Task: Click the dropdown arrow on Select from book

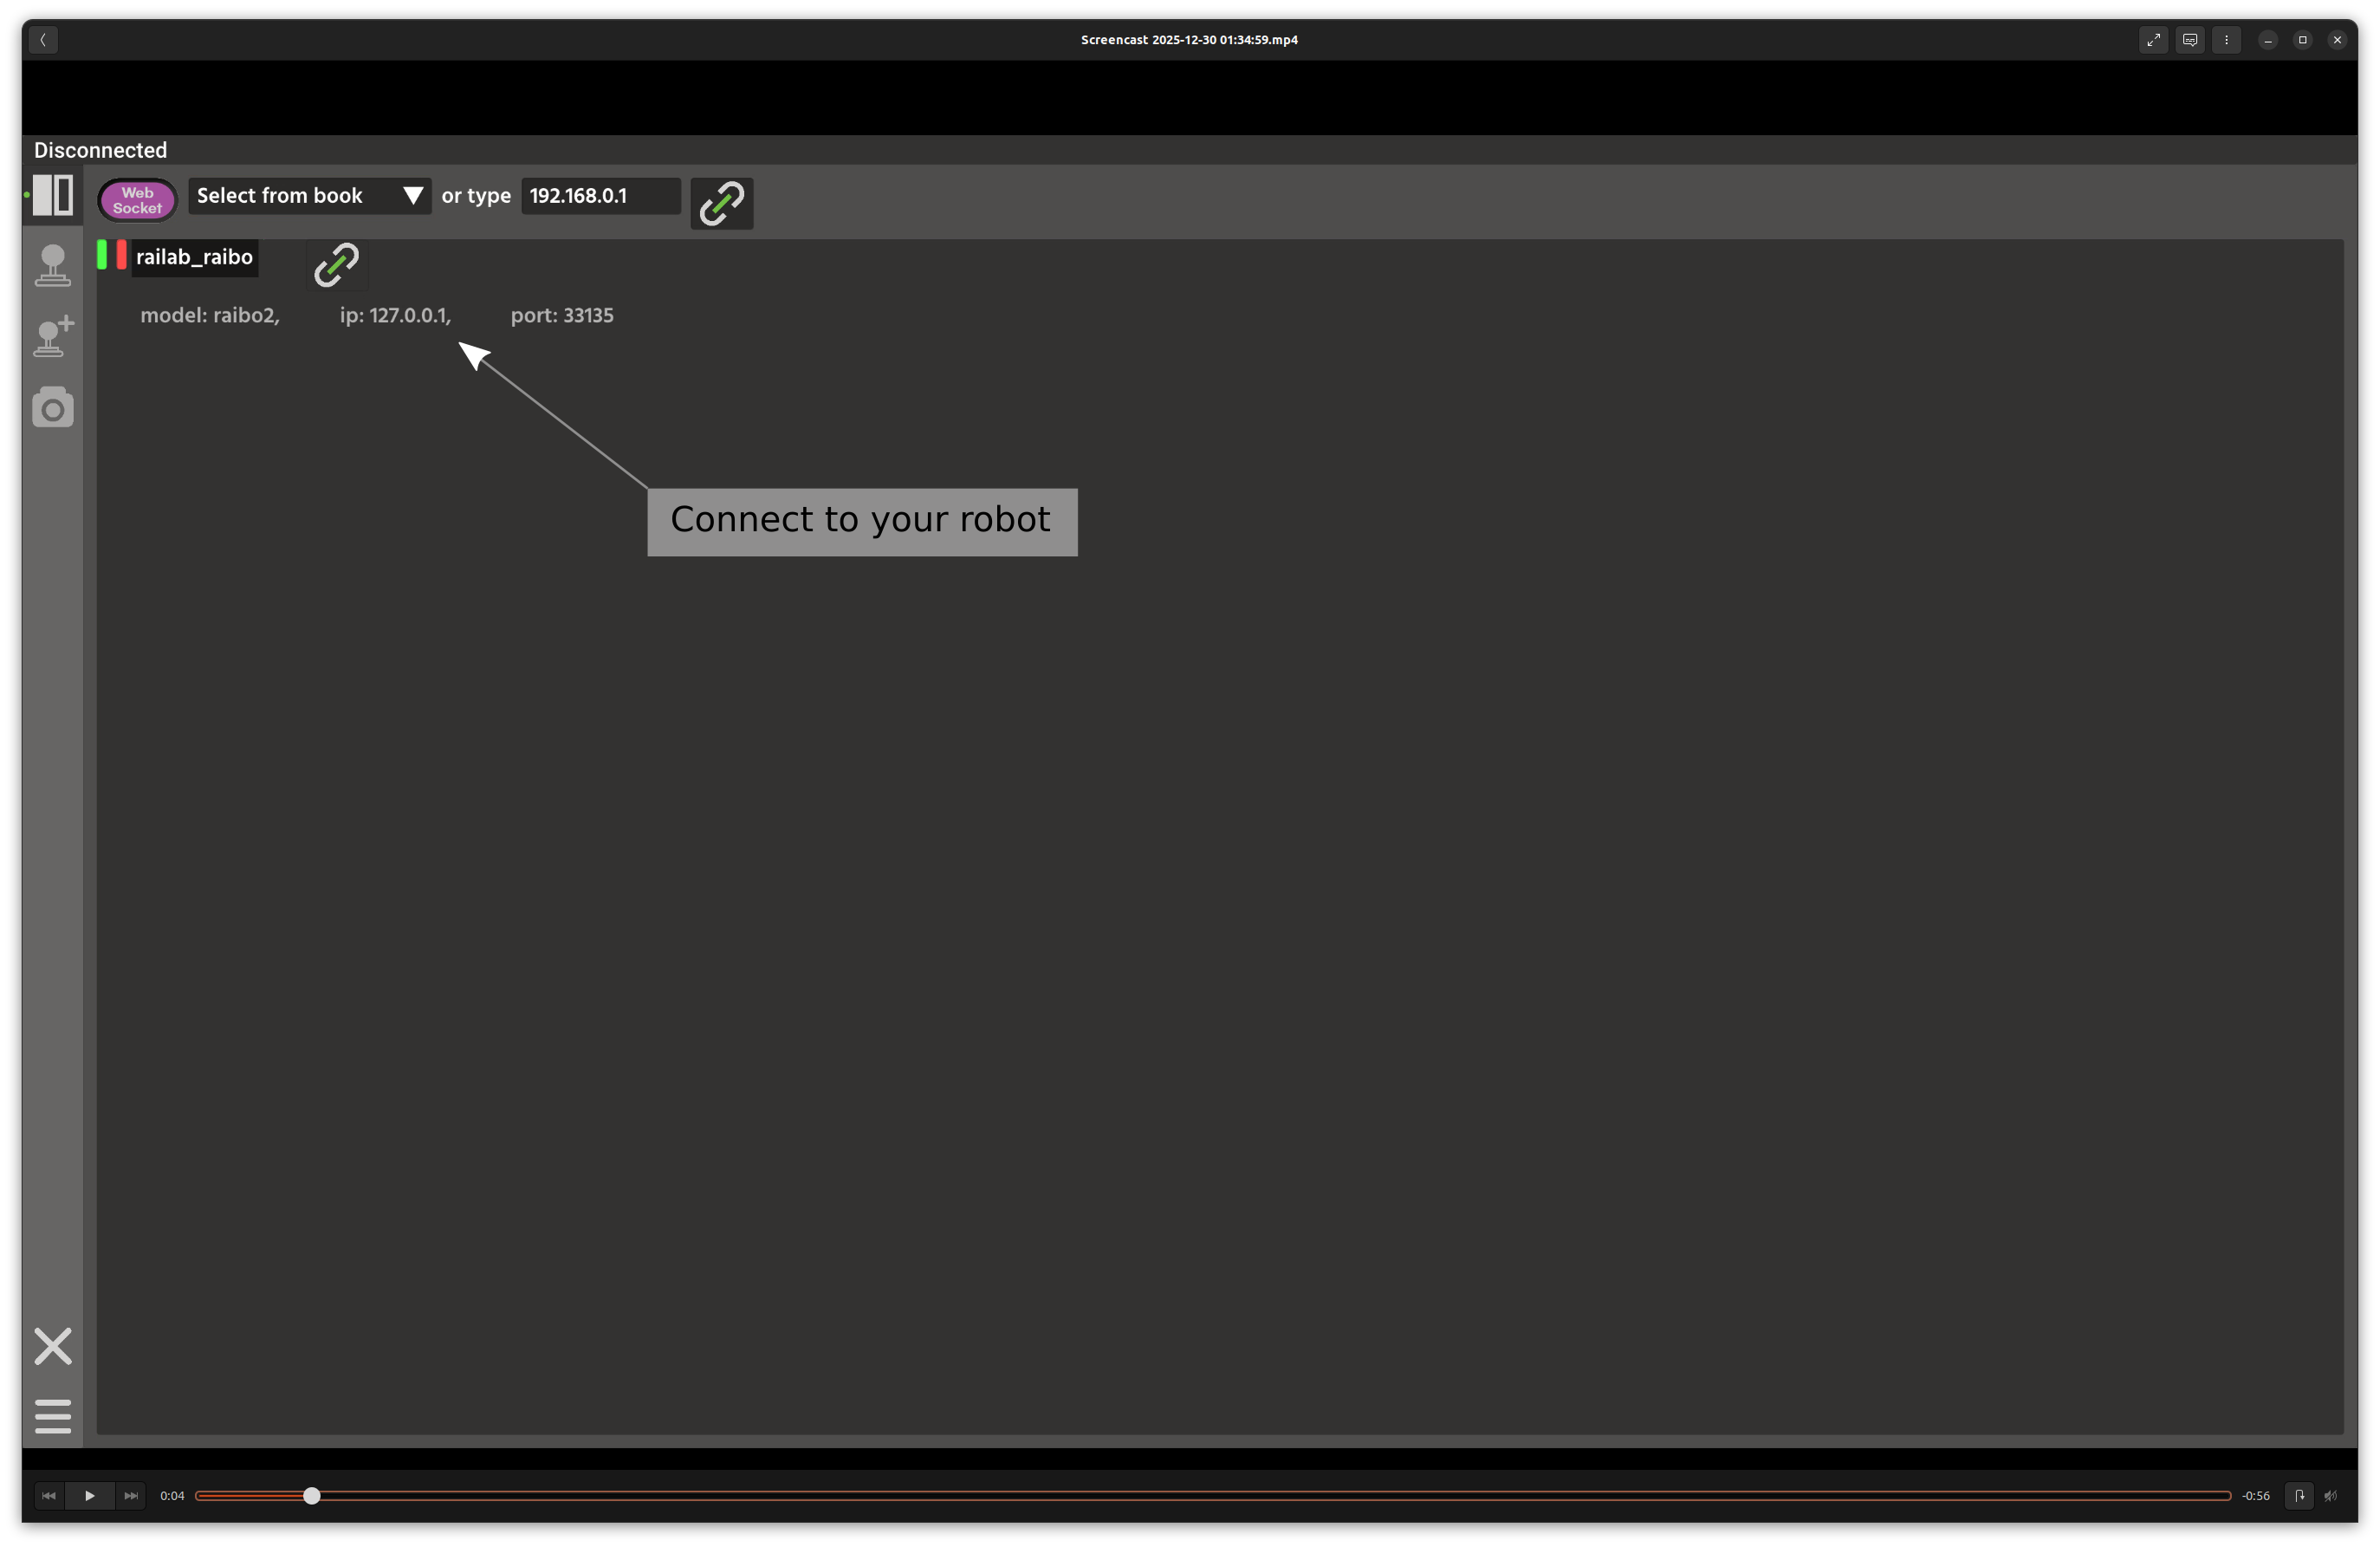Action: tap(412, 196)
